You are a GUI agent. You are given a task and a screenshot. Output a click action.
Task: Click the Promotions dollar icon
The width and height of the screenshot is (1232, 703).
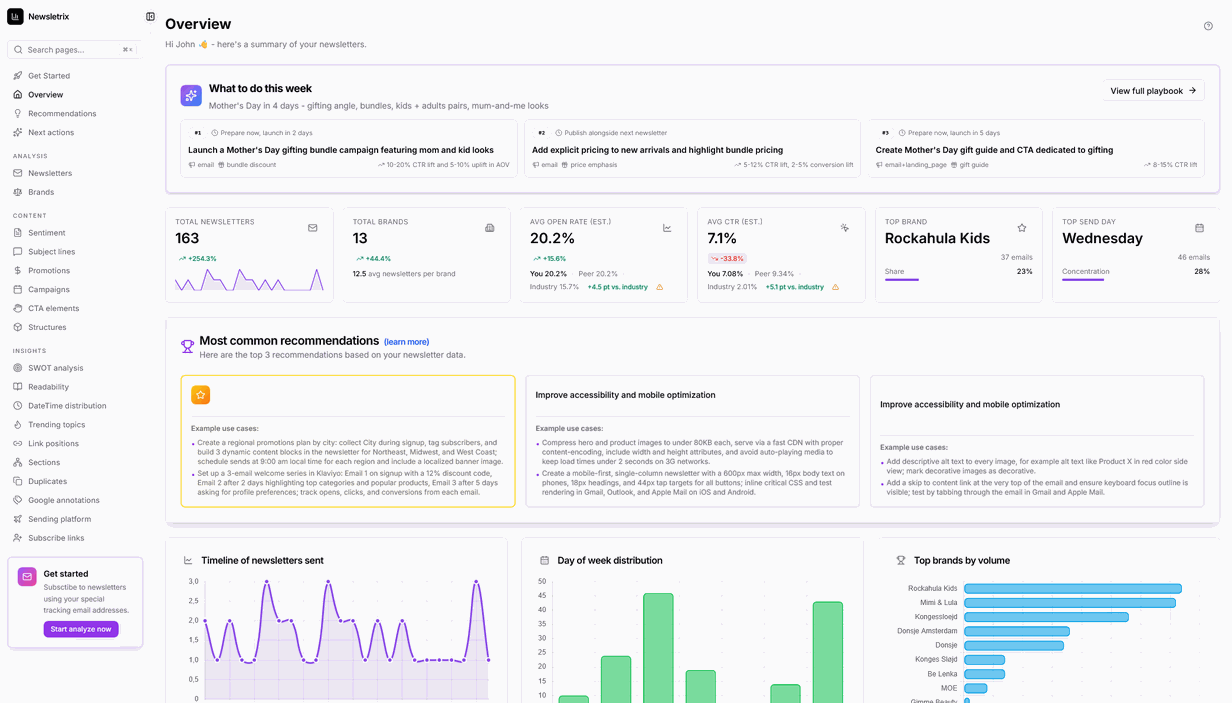pyautogui.click(x=18, y=271)
